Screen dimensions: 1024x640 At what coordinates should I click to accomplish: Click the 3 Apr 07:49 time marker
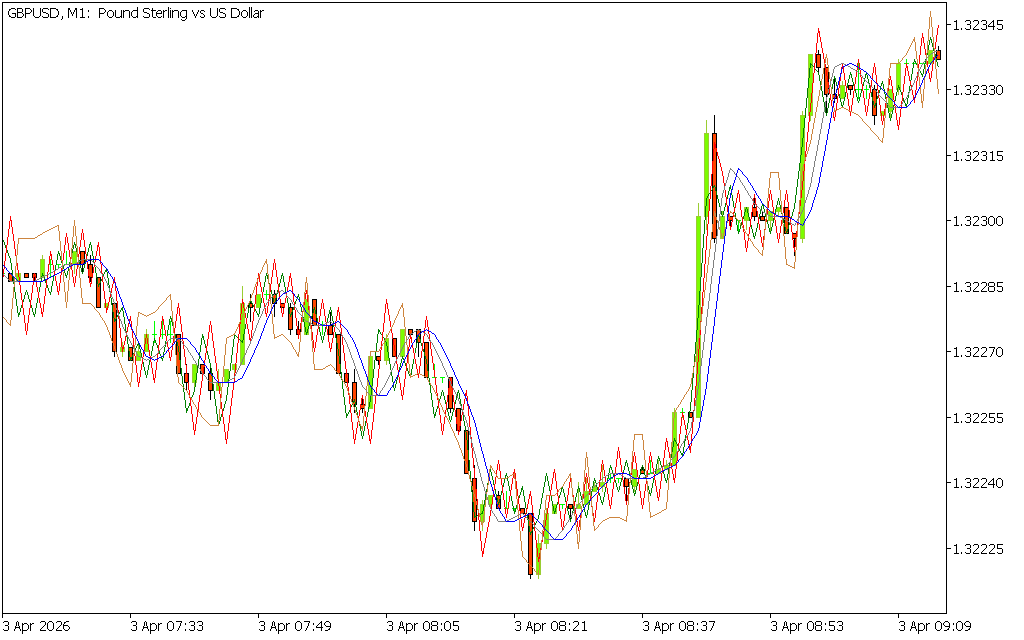click(295, 626)
